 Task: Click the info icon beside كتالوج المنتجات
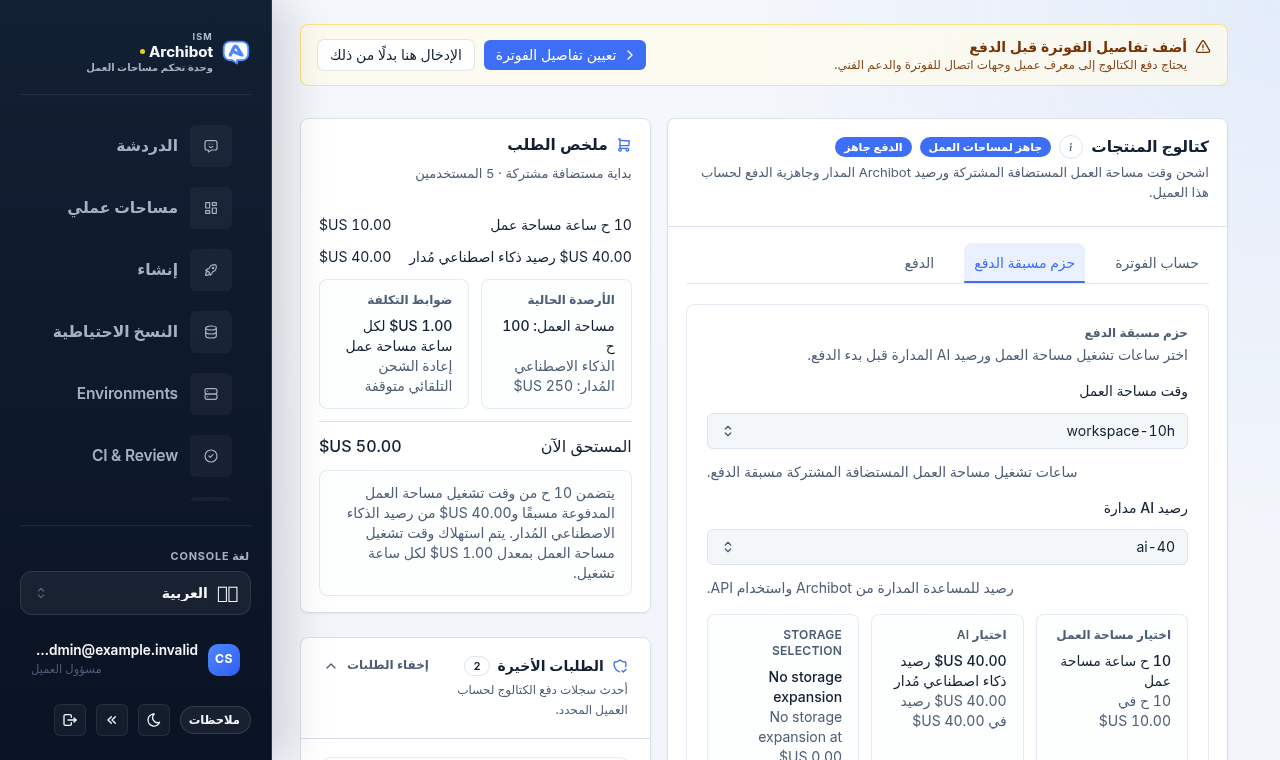click(1071, 147)
